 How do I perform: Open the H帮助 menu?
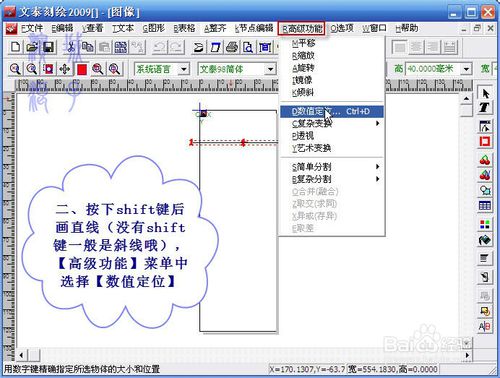(x=407, y=28)
